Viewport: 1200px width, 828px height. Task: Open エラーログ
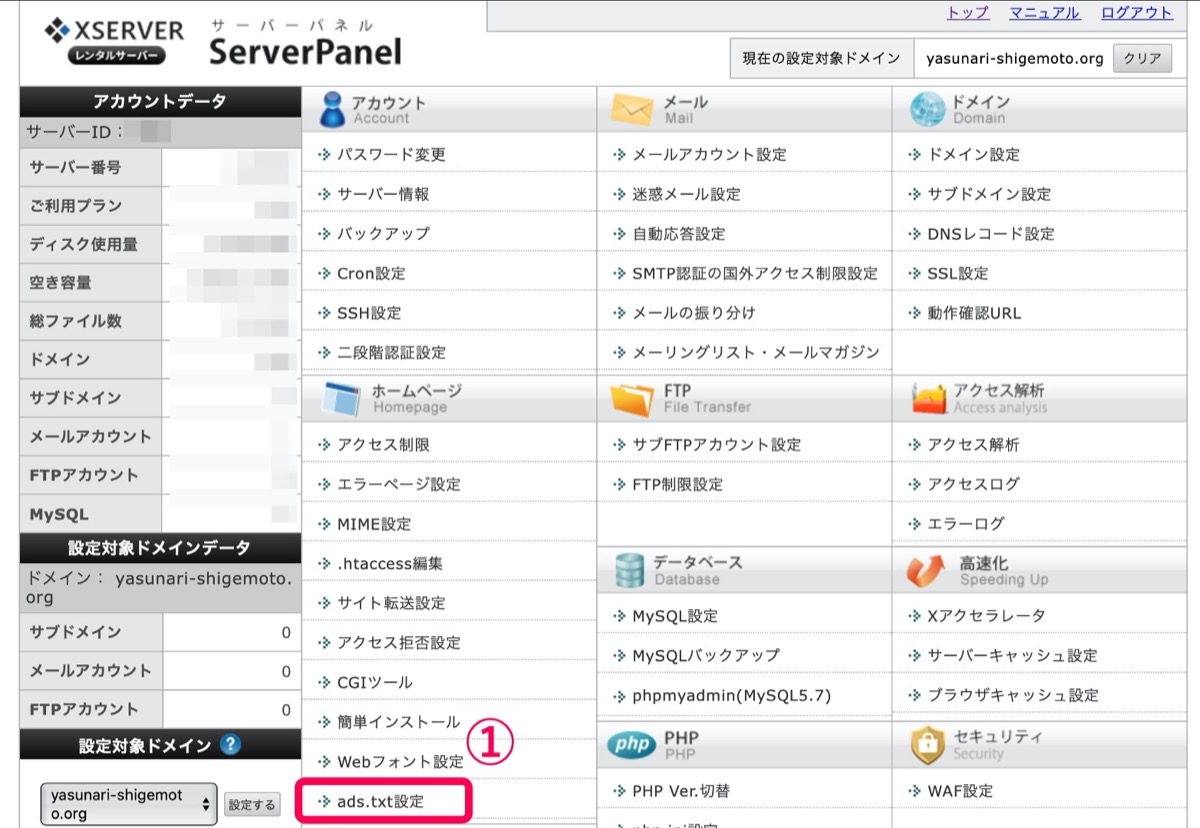click(965, 523)
